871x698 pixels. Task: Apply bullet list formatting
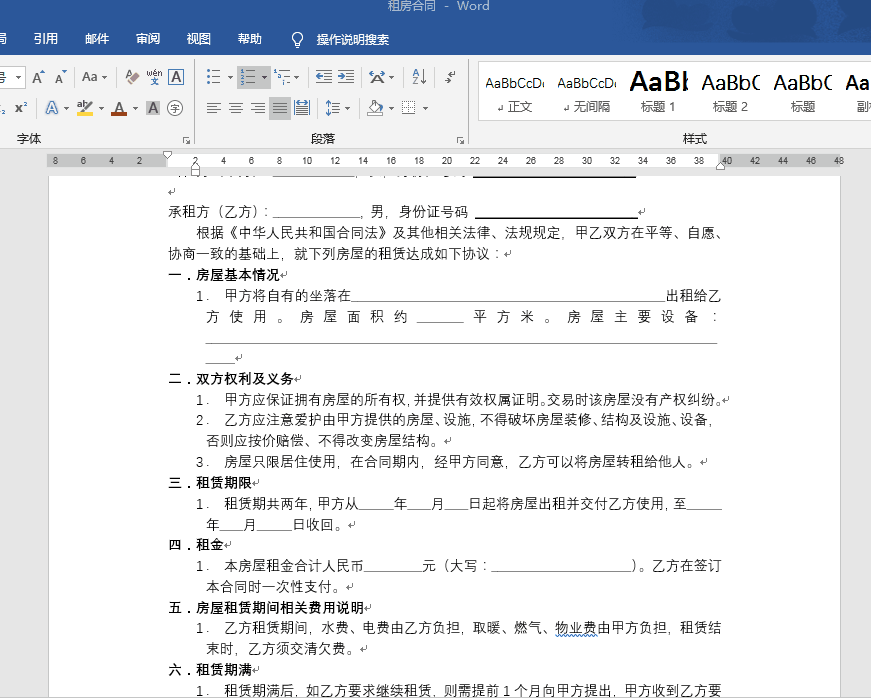click(x=214, y=78)
